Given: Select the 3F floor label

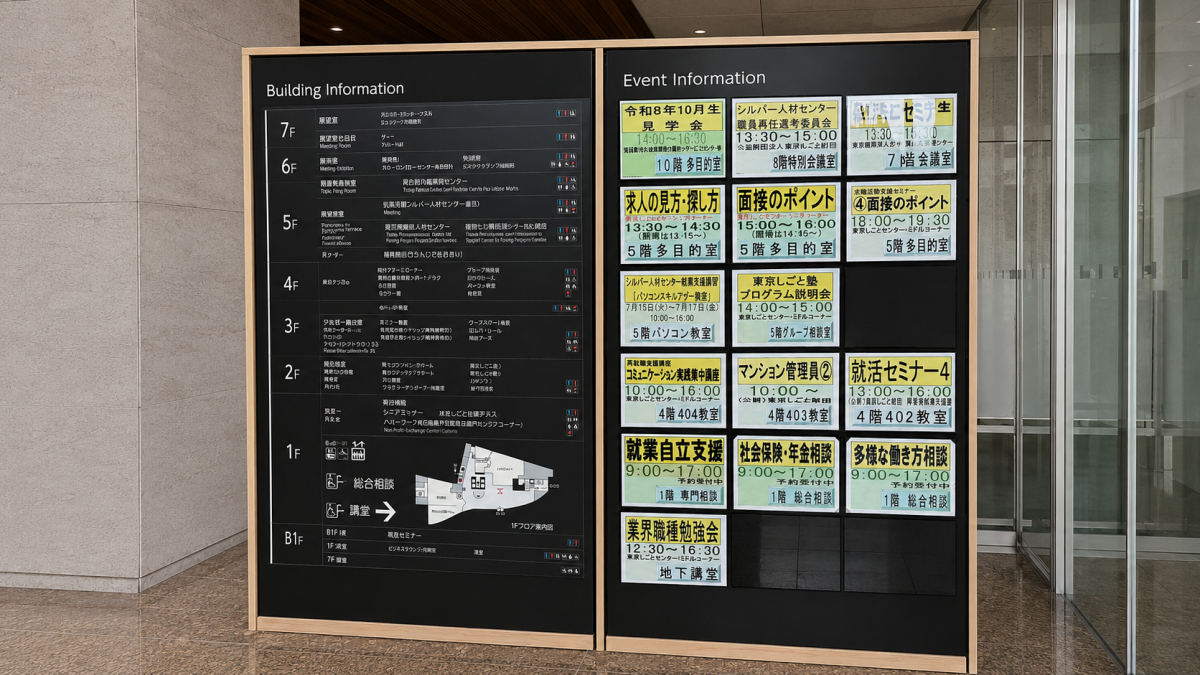Looking at the screenshot, I should 290,326.
